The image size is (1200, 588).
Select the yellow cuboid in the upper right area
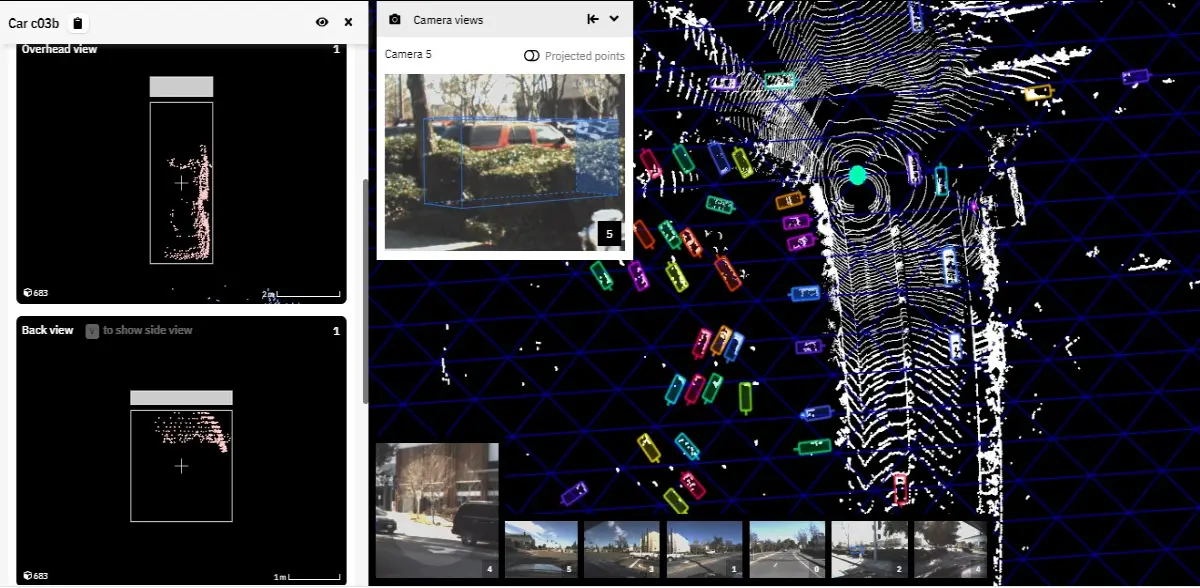coord(1039,93)
